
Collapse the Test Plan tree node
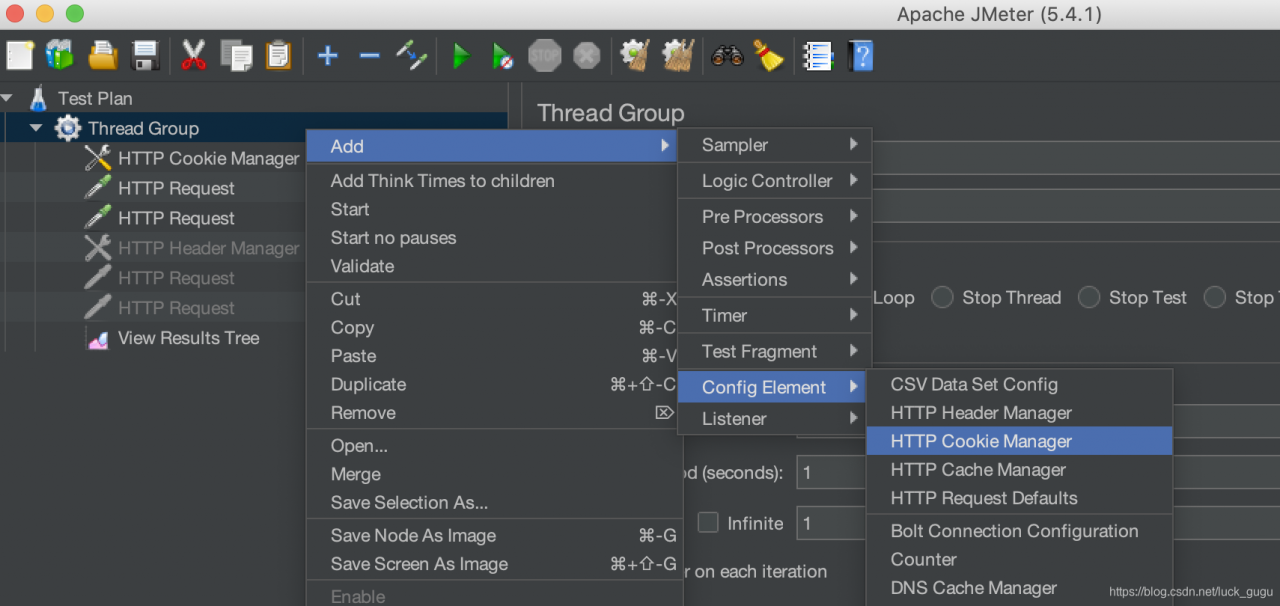[7, 98]
